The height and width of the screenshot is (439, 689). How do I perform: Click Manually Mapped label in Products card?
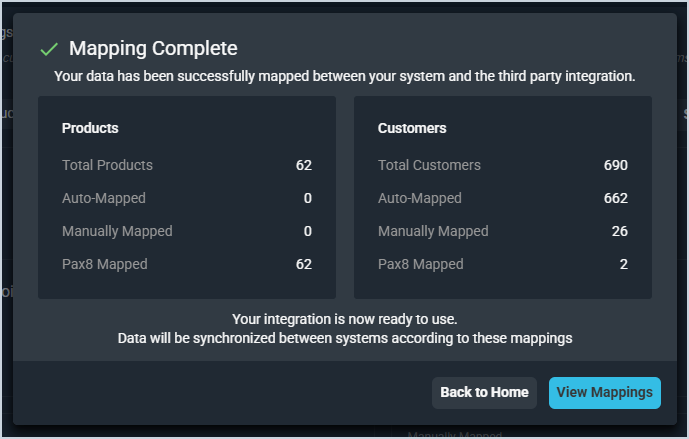(117, 231)
